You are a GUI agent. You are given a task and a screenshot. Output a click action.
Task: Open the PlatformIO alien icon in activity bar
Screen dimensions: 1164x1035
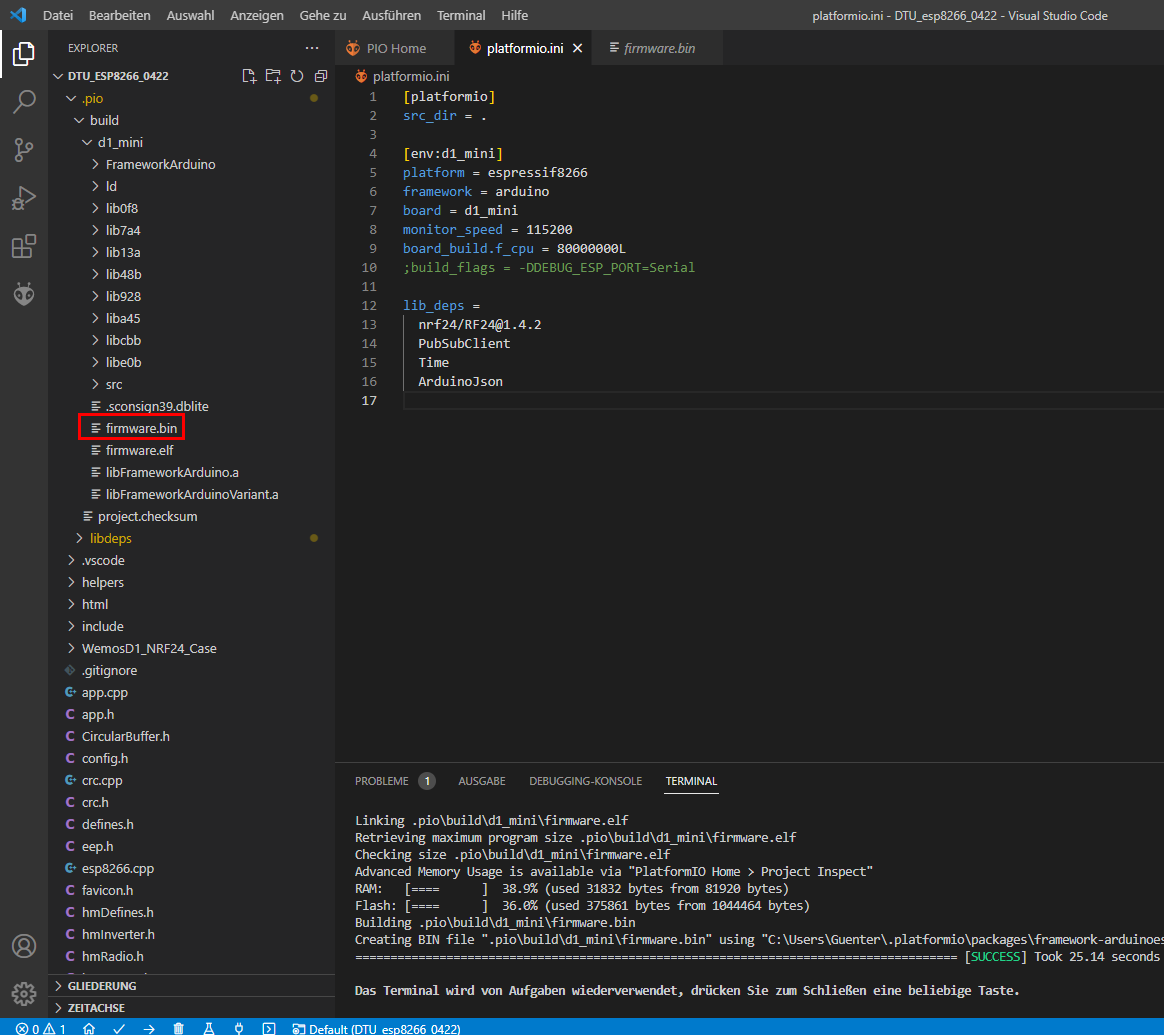click(x=24, y=295)
